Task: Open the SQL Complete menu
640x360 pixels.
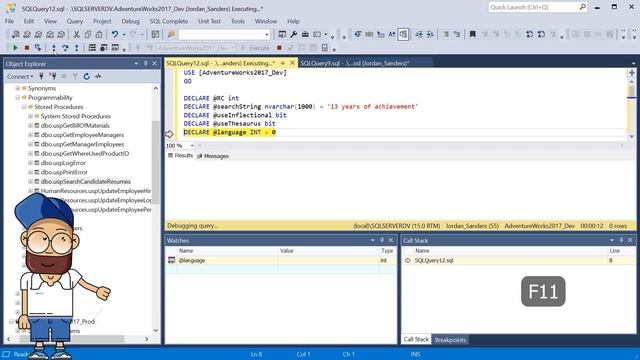Action: [169, 21]
